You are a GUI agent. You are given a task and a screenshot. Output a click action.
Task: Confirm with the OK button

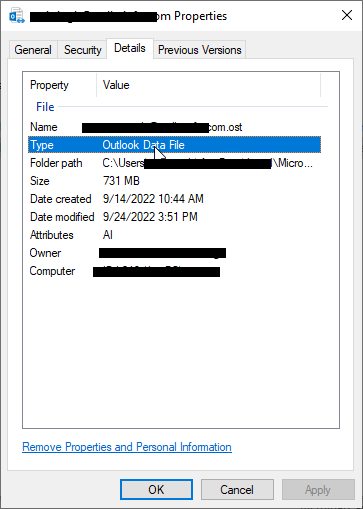(156, 490)
